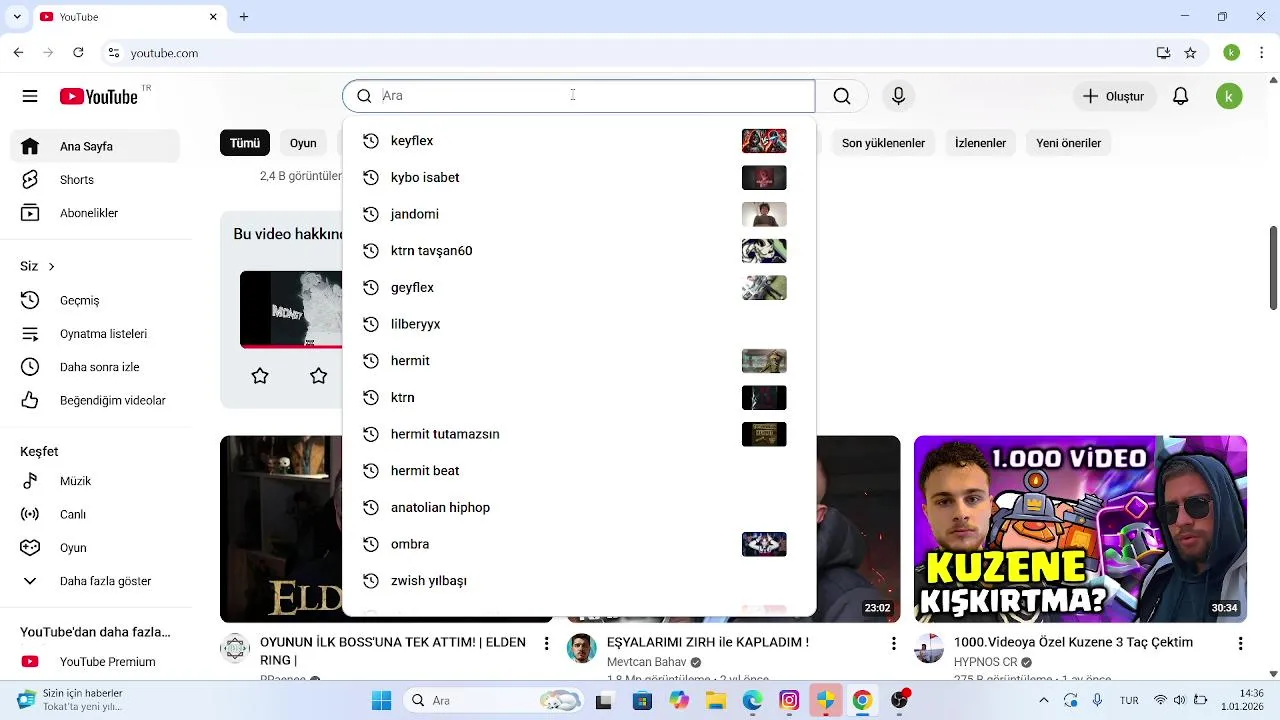Image resolution: width=1280 pixels, height=720 pixels.
Task: Open Chrome three-dot menu
Action: pyautogui.click(x=1260, y=53)
